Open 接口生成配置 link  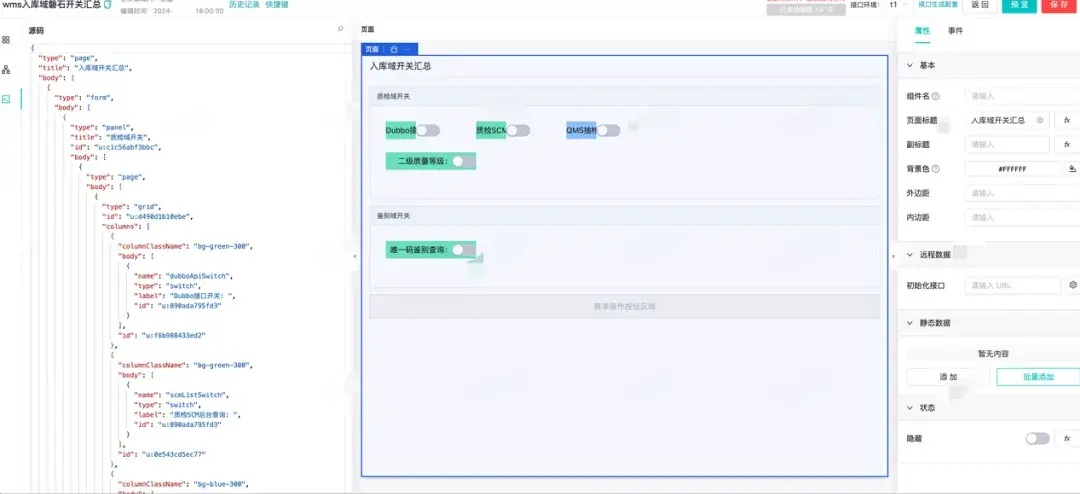click(x=937, y=4)
